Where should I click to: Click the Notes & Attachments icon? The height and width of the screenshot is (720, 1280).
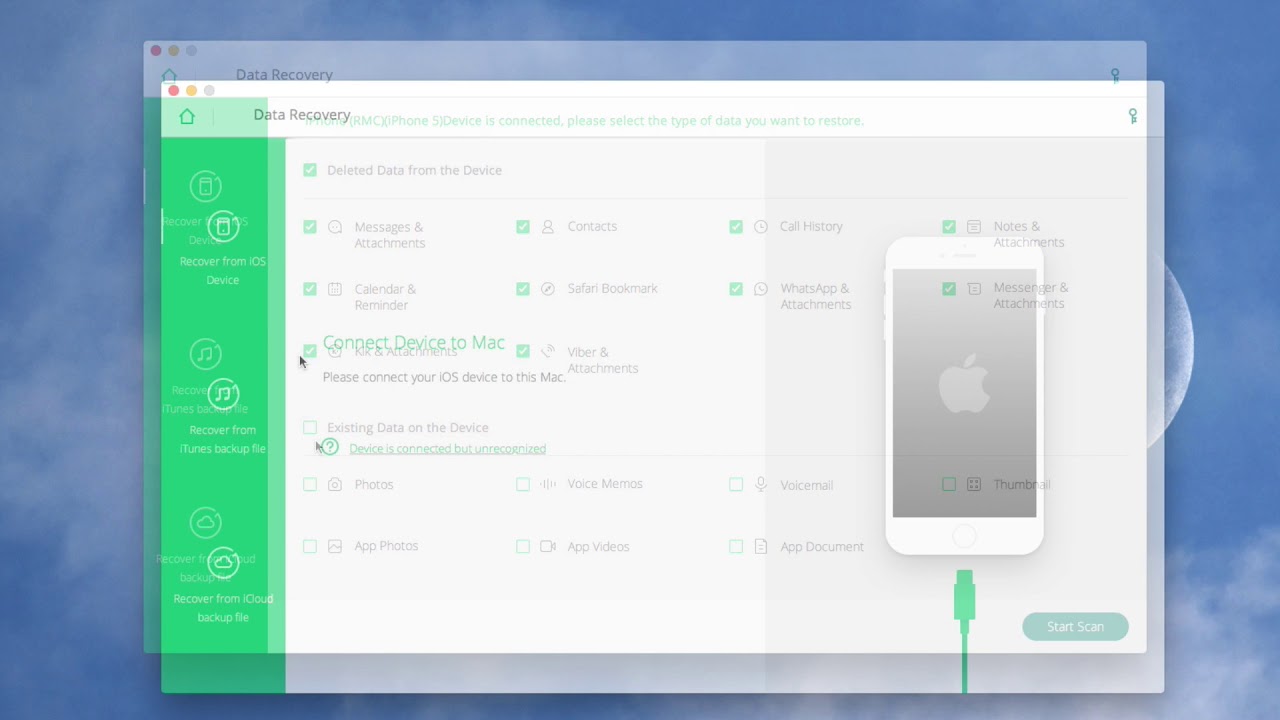coord(974,227)
